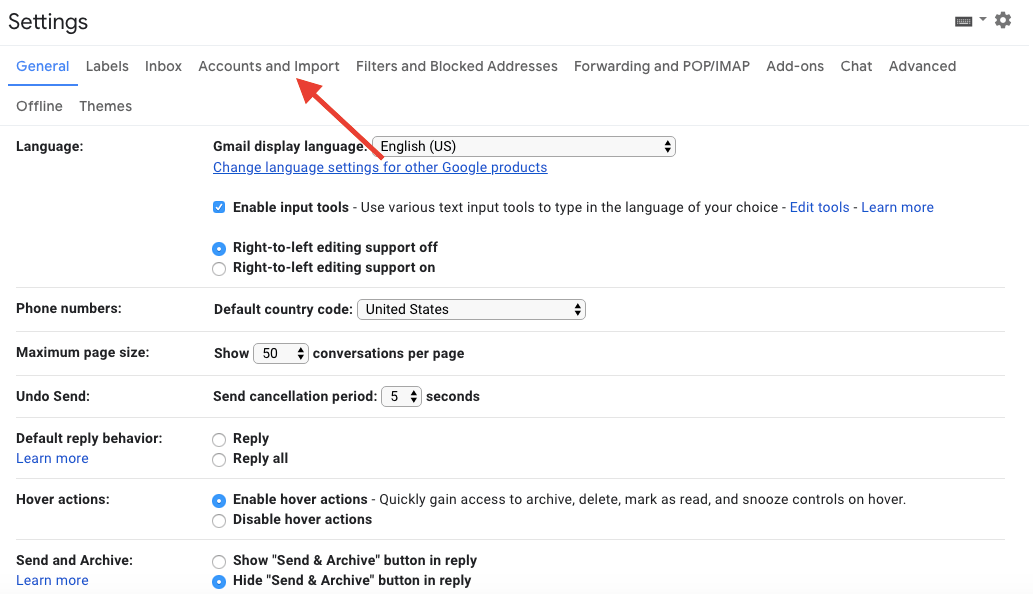Select Show Send & Archive button in reply
1033x594 pixels.
[x=219, y=562]
